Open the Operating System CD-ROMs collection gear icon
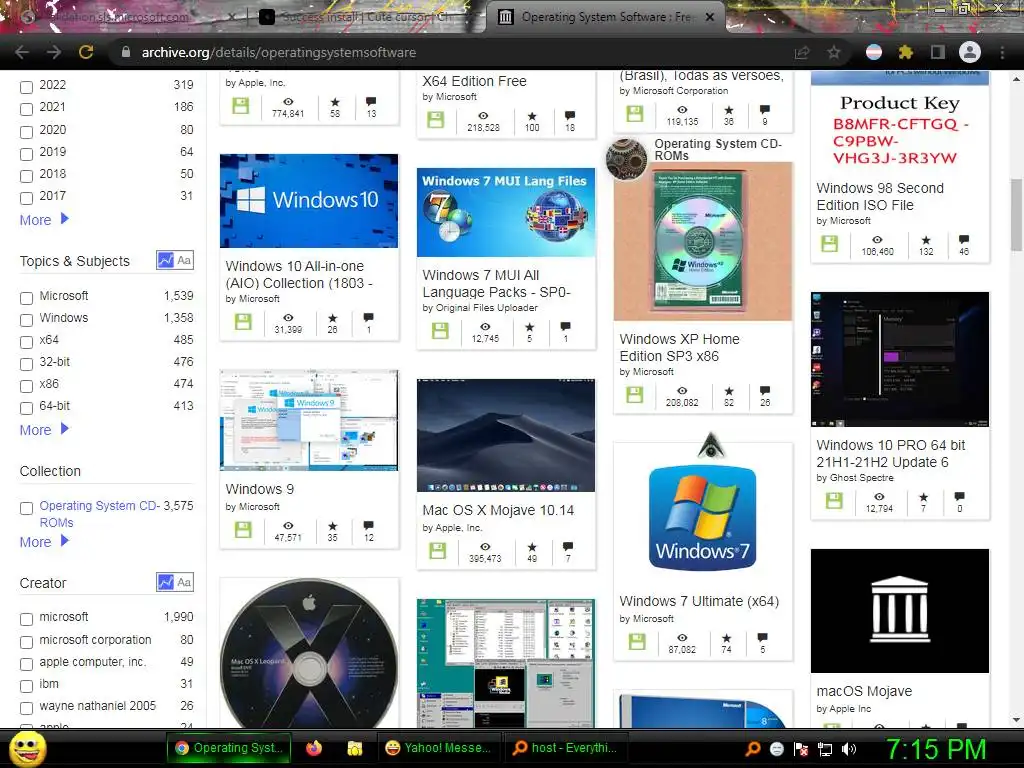Screen dimensions: 1024x768 click(x=626, y=159)
